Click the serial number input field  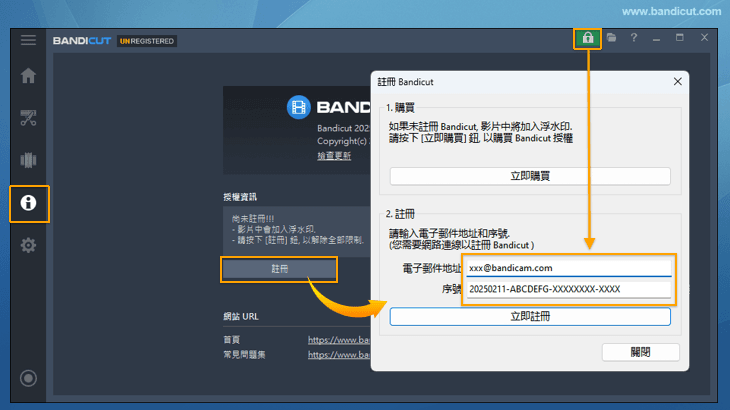pyautogui.click(x=568, y=289)
